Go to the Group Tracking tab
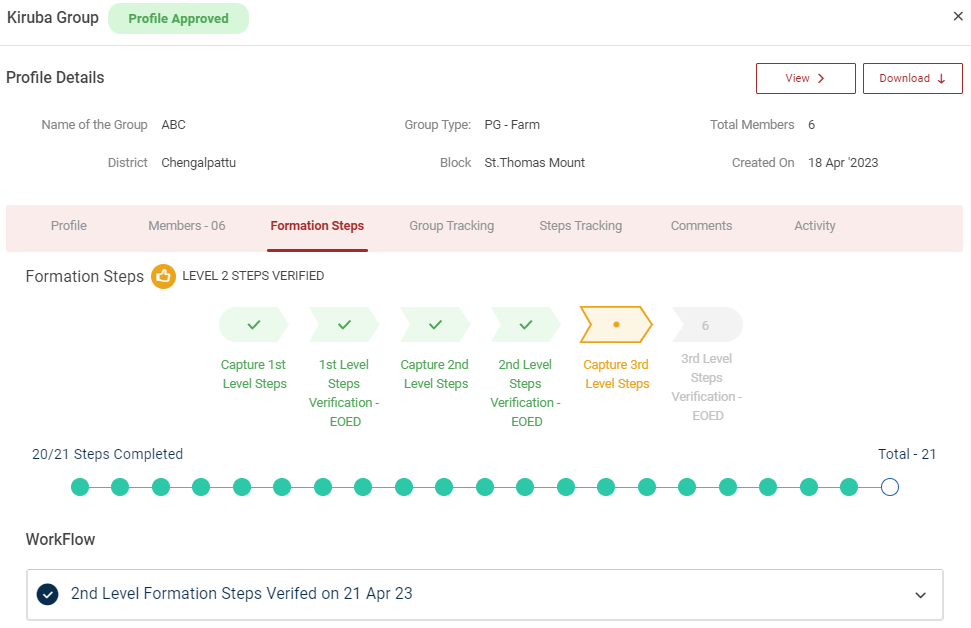This screenshot has height=628, width=971. coord(451,226)
